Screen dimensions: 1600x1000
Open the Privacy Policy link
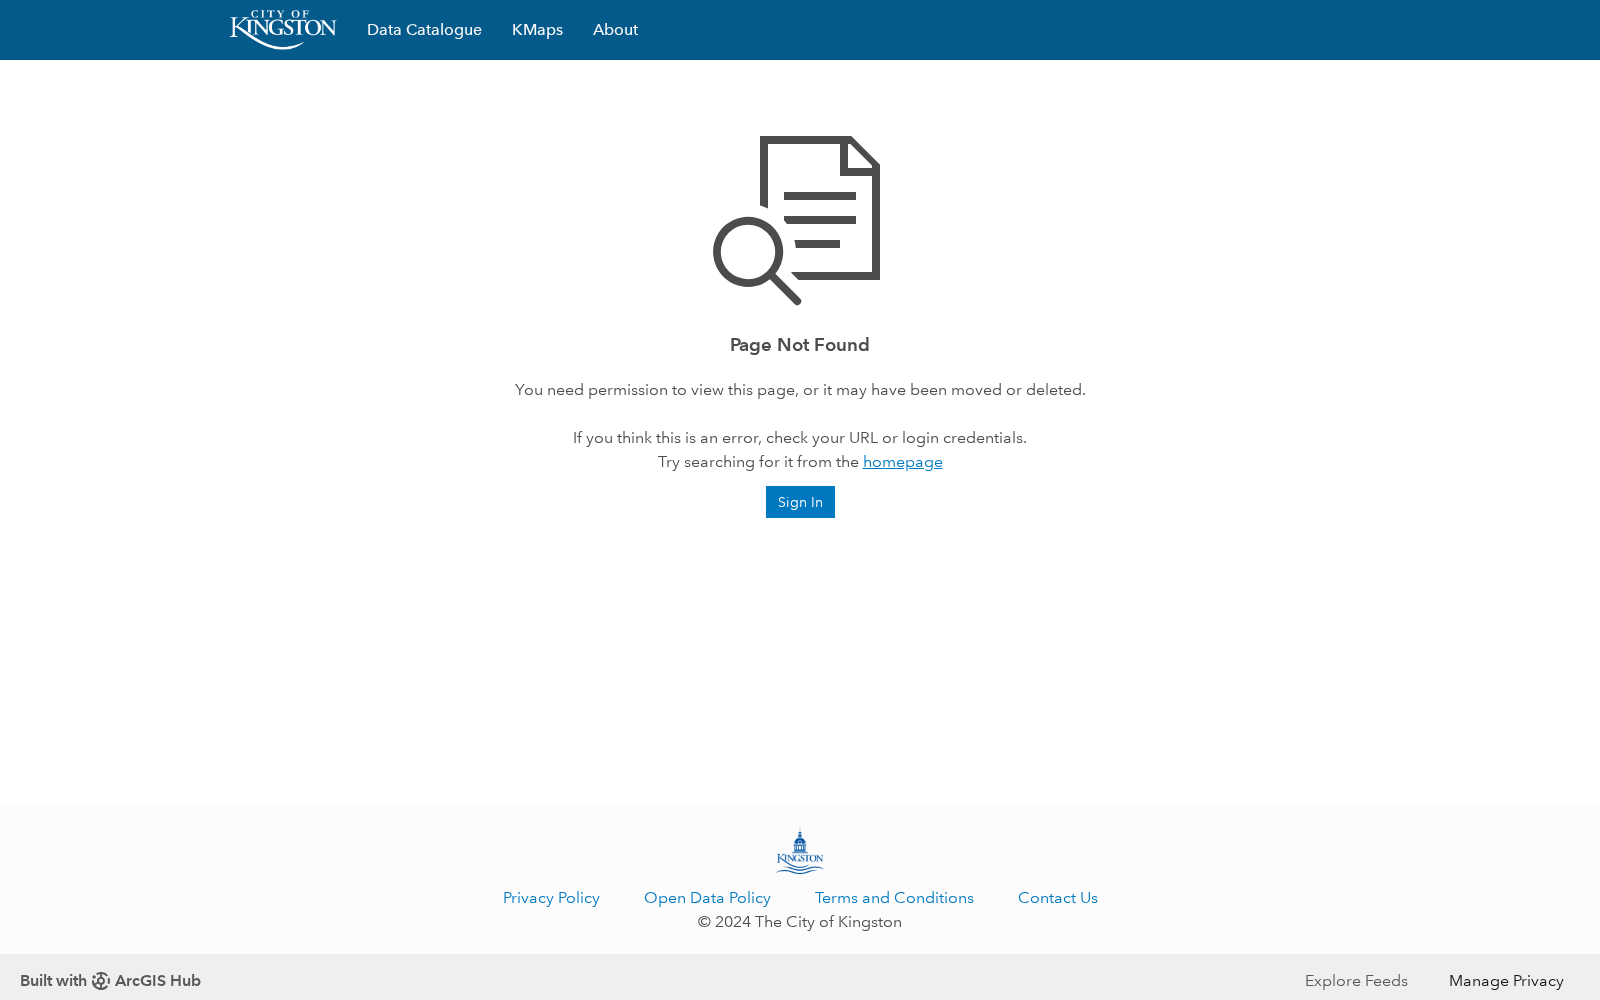pos(551,898)
